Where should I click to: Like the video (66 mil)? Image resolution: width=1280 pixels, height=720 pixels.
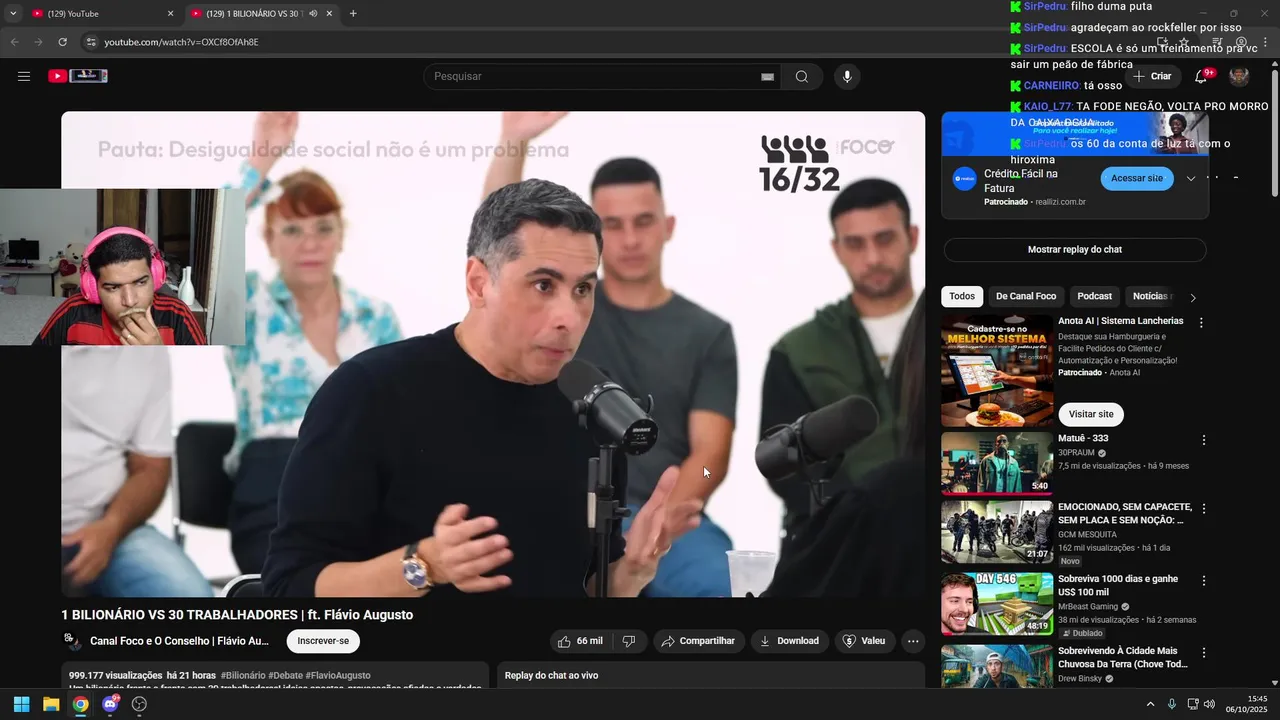[580, 641]
